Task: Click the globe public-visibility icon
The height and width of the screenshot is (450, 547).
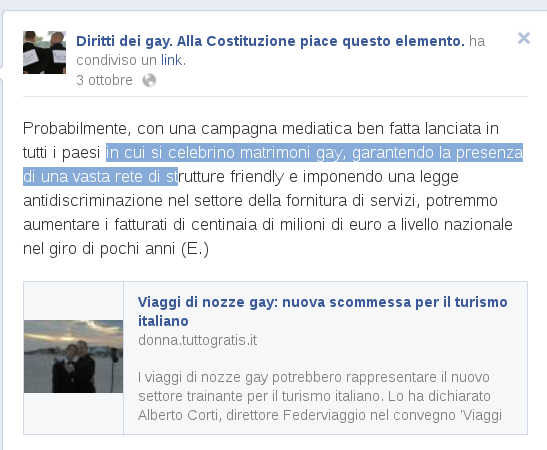Action: (149, 81)
